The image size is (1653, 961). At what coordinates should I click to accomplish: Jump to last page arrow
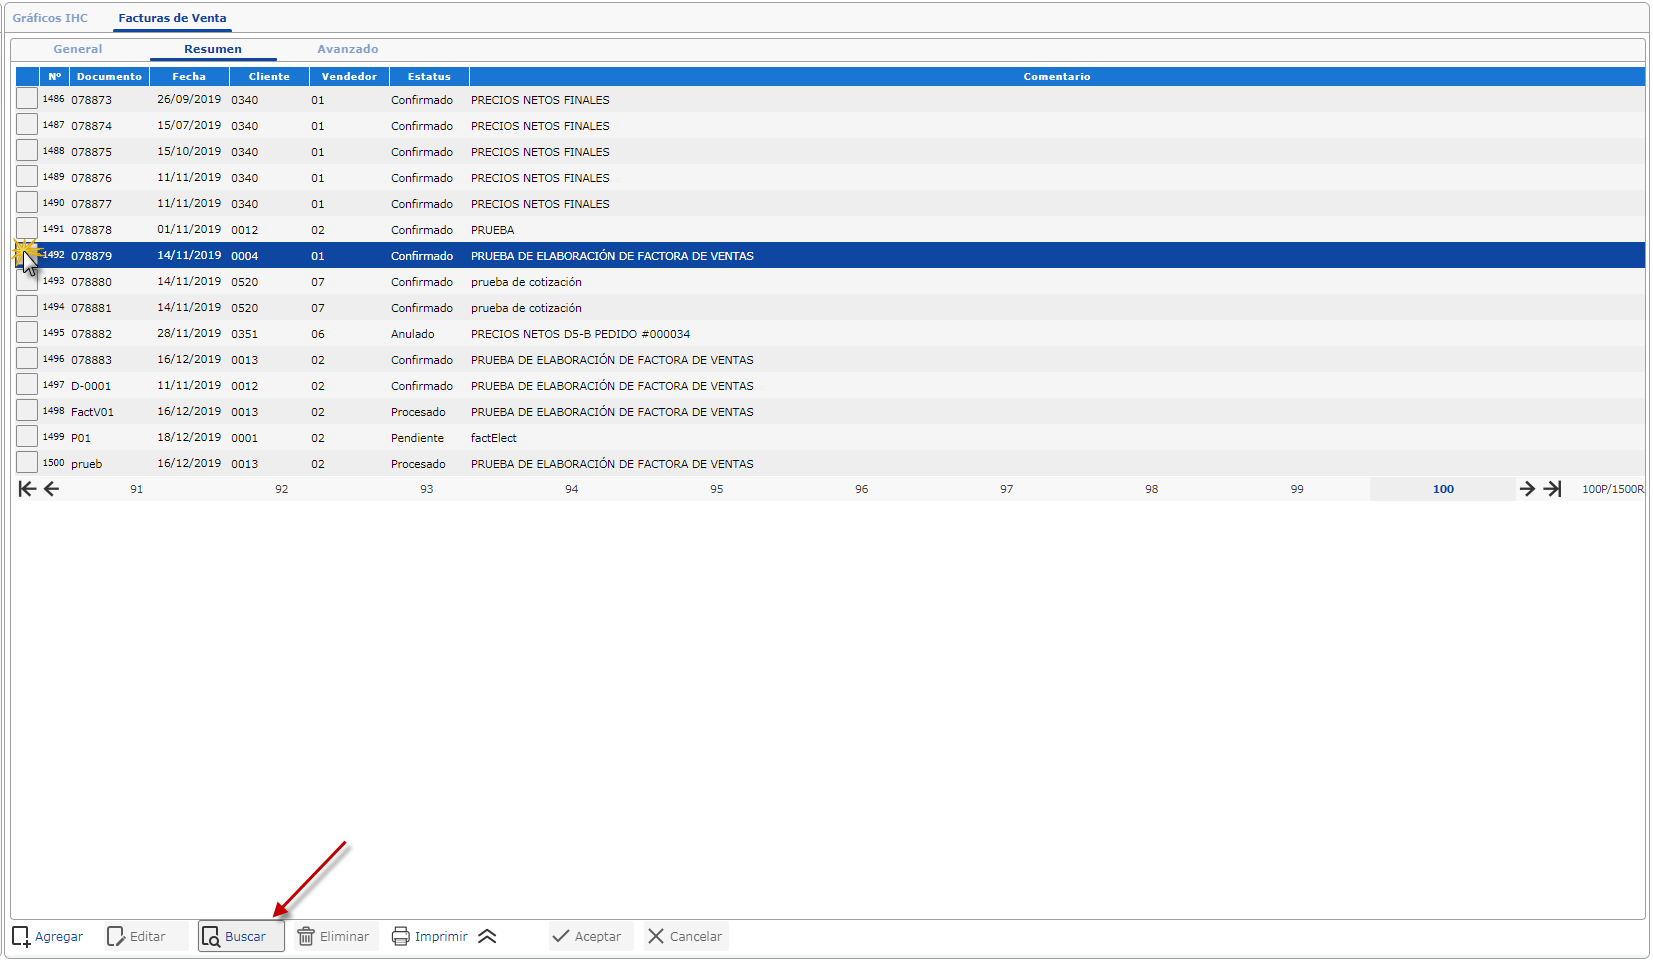(1552, 489)
